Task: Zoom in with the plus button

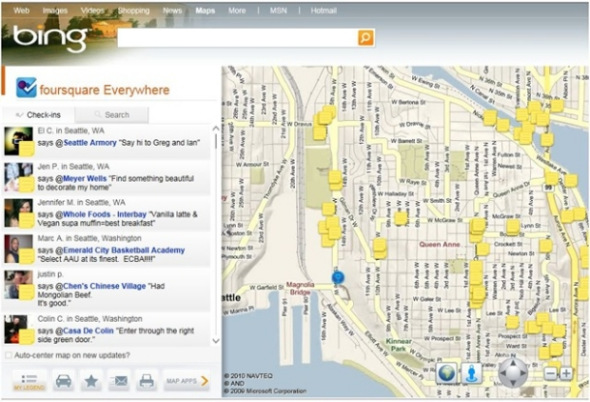Action: pyautogui.click(x=566, y=373)
